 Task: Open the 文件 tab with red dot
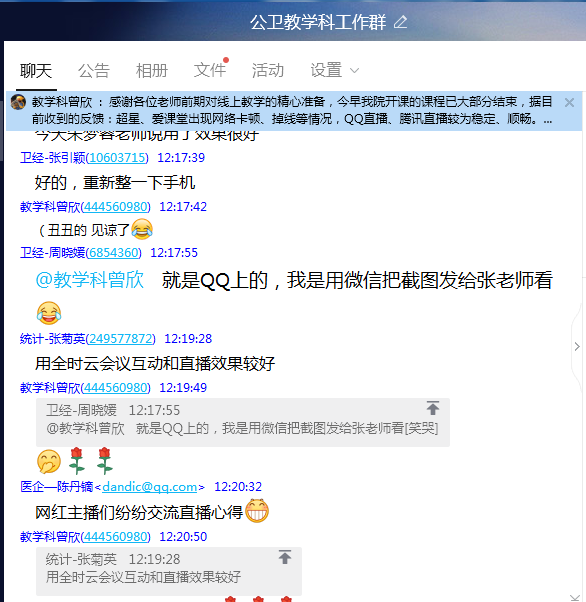point(210,70)
